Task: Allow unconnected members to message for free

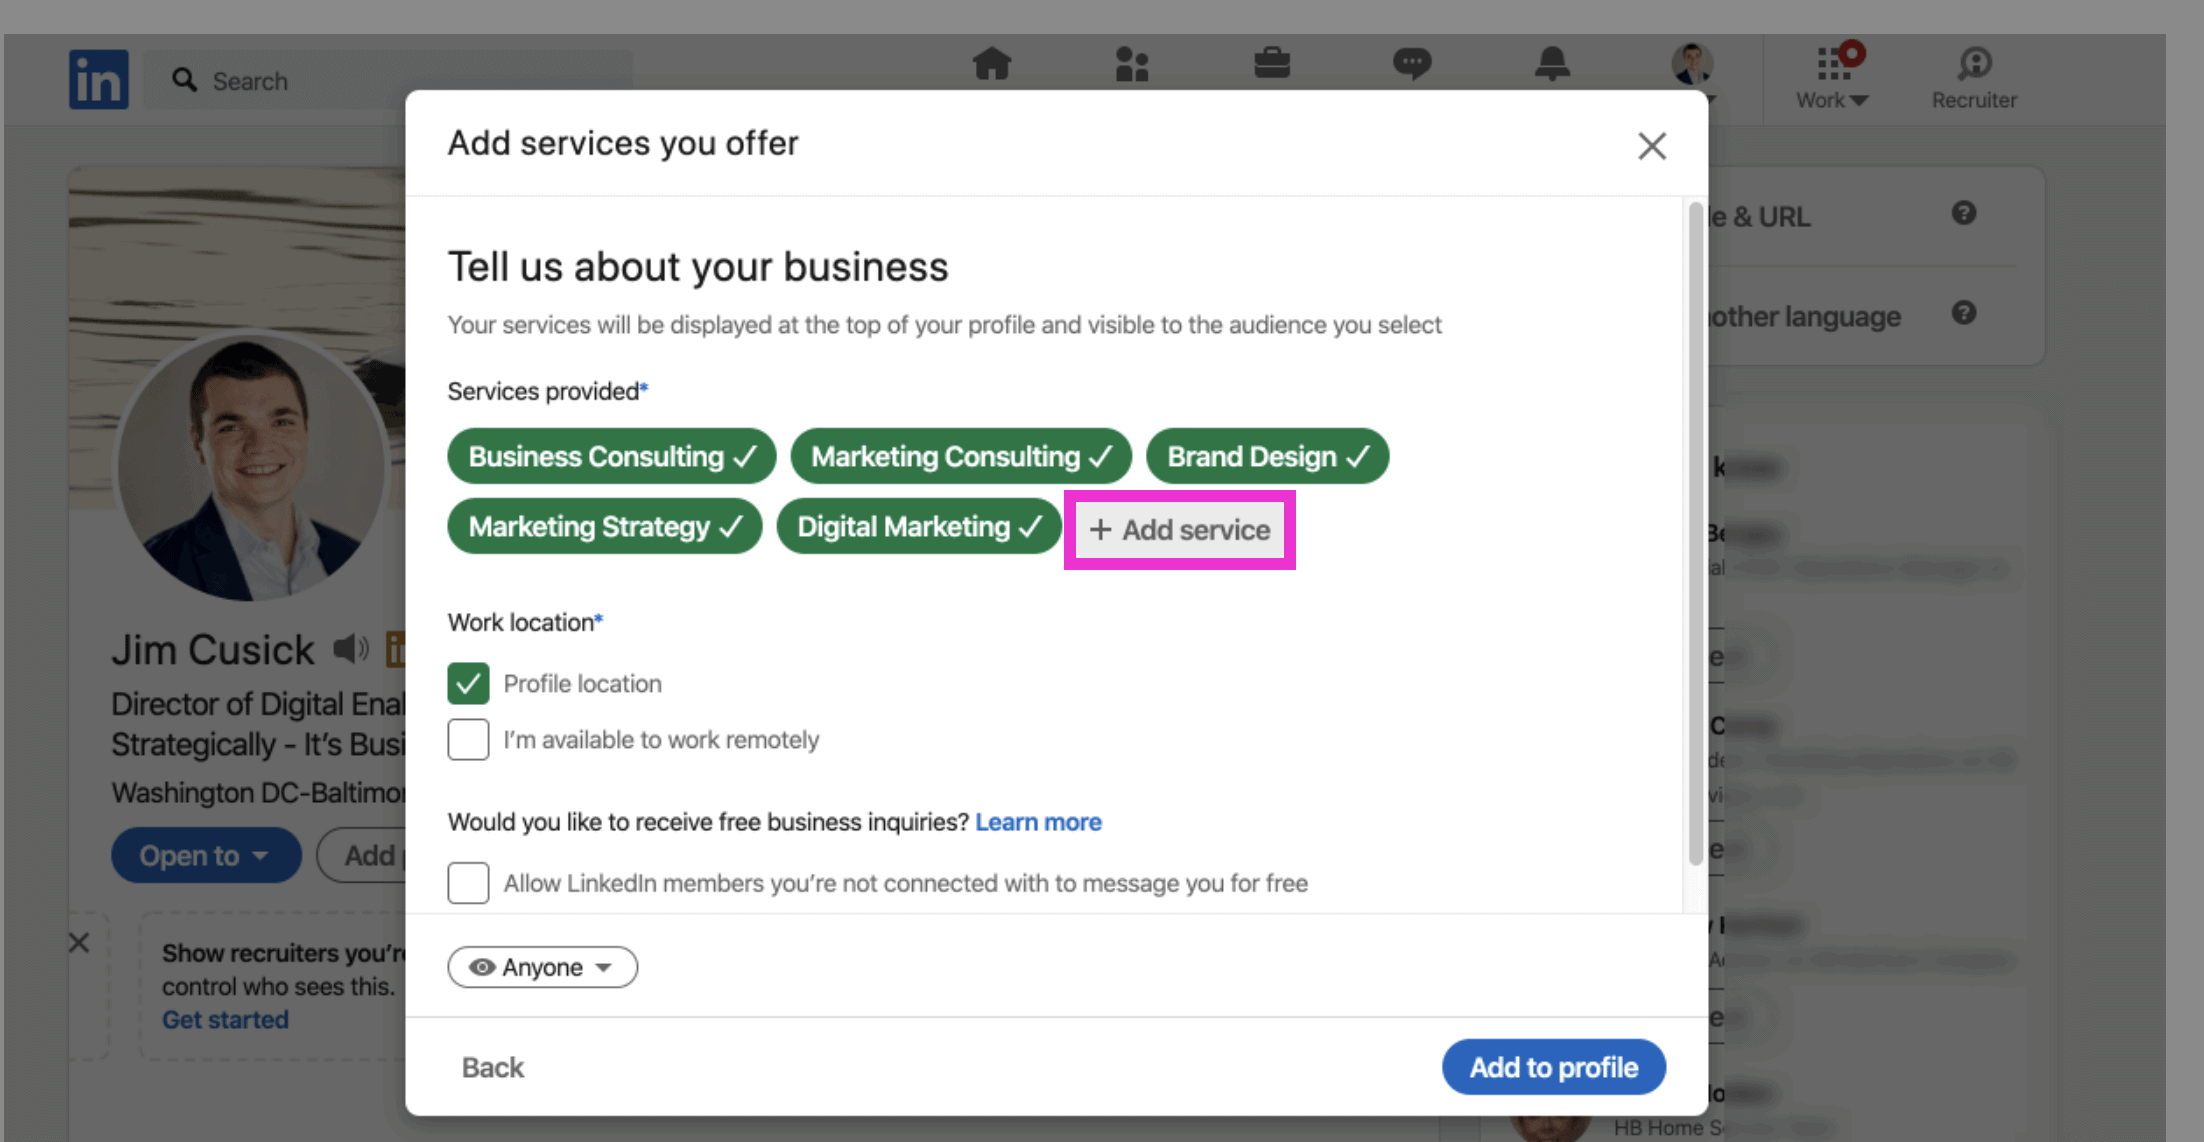Action: [468, 883]
